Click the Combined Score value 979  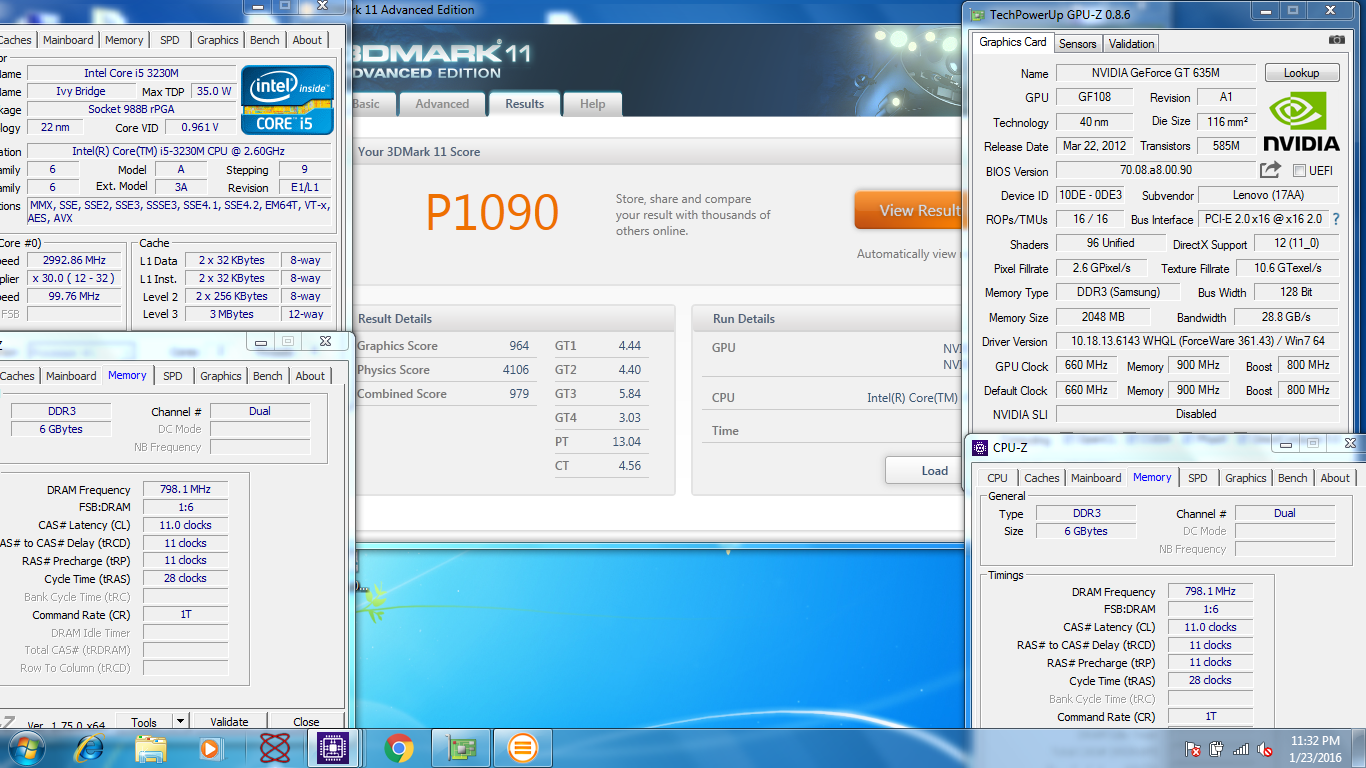[518, 394]
